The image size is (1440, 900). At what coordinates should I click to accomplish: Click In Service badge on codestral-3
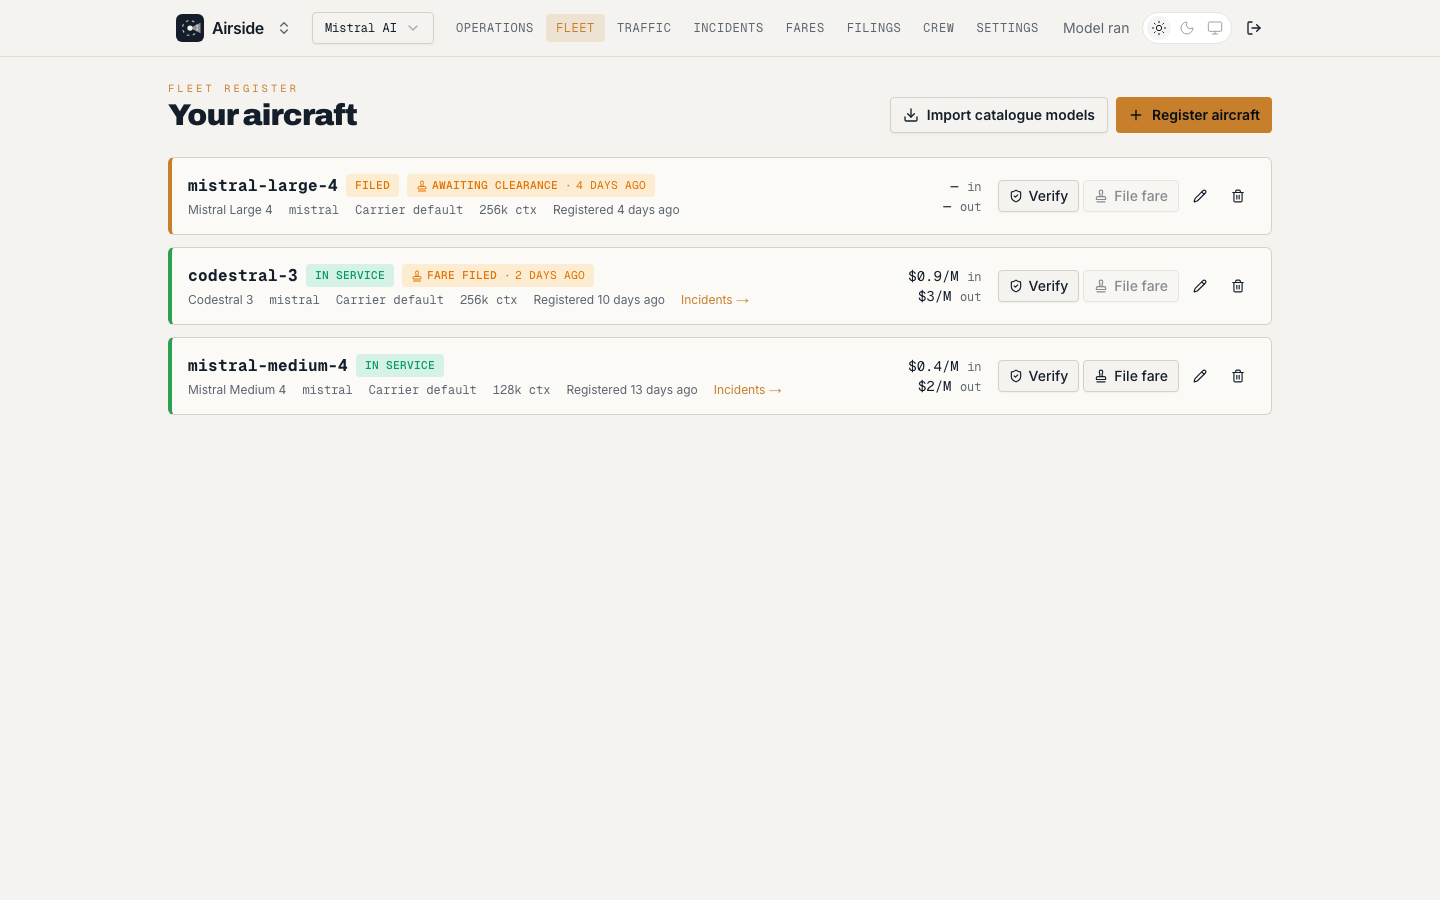pos(350,275)
